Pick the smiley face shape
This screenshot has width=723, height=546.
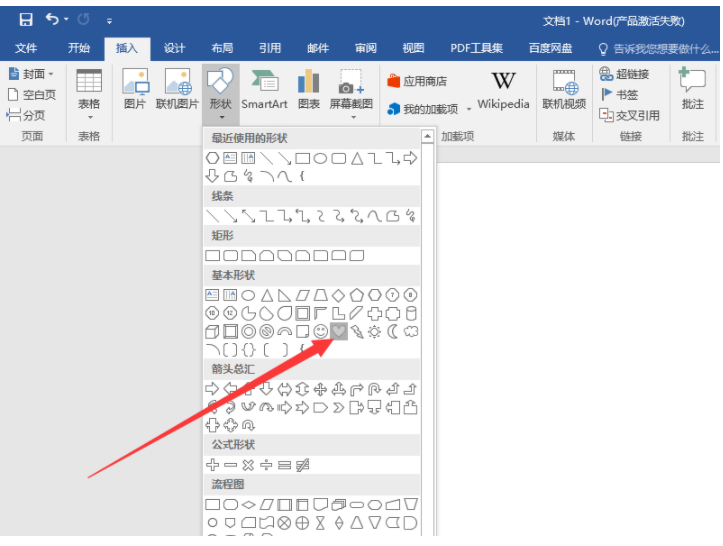321,332
